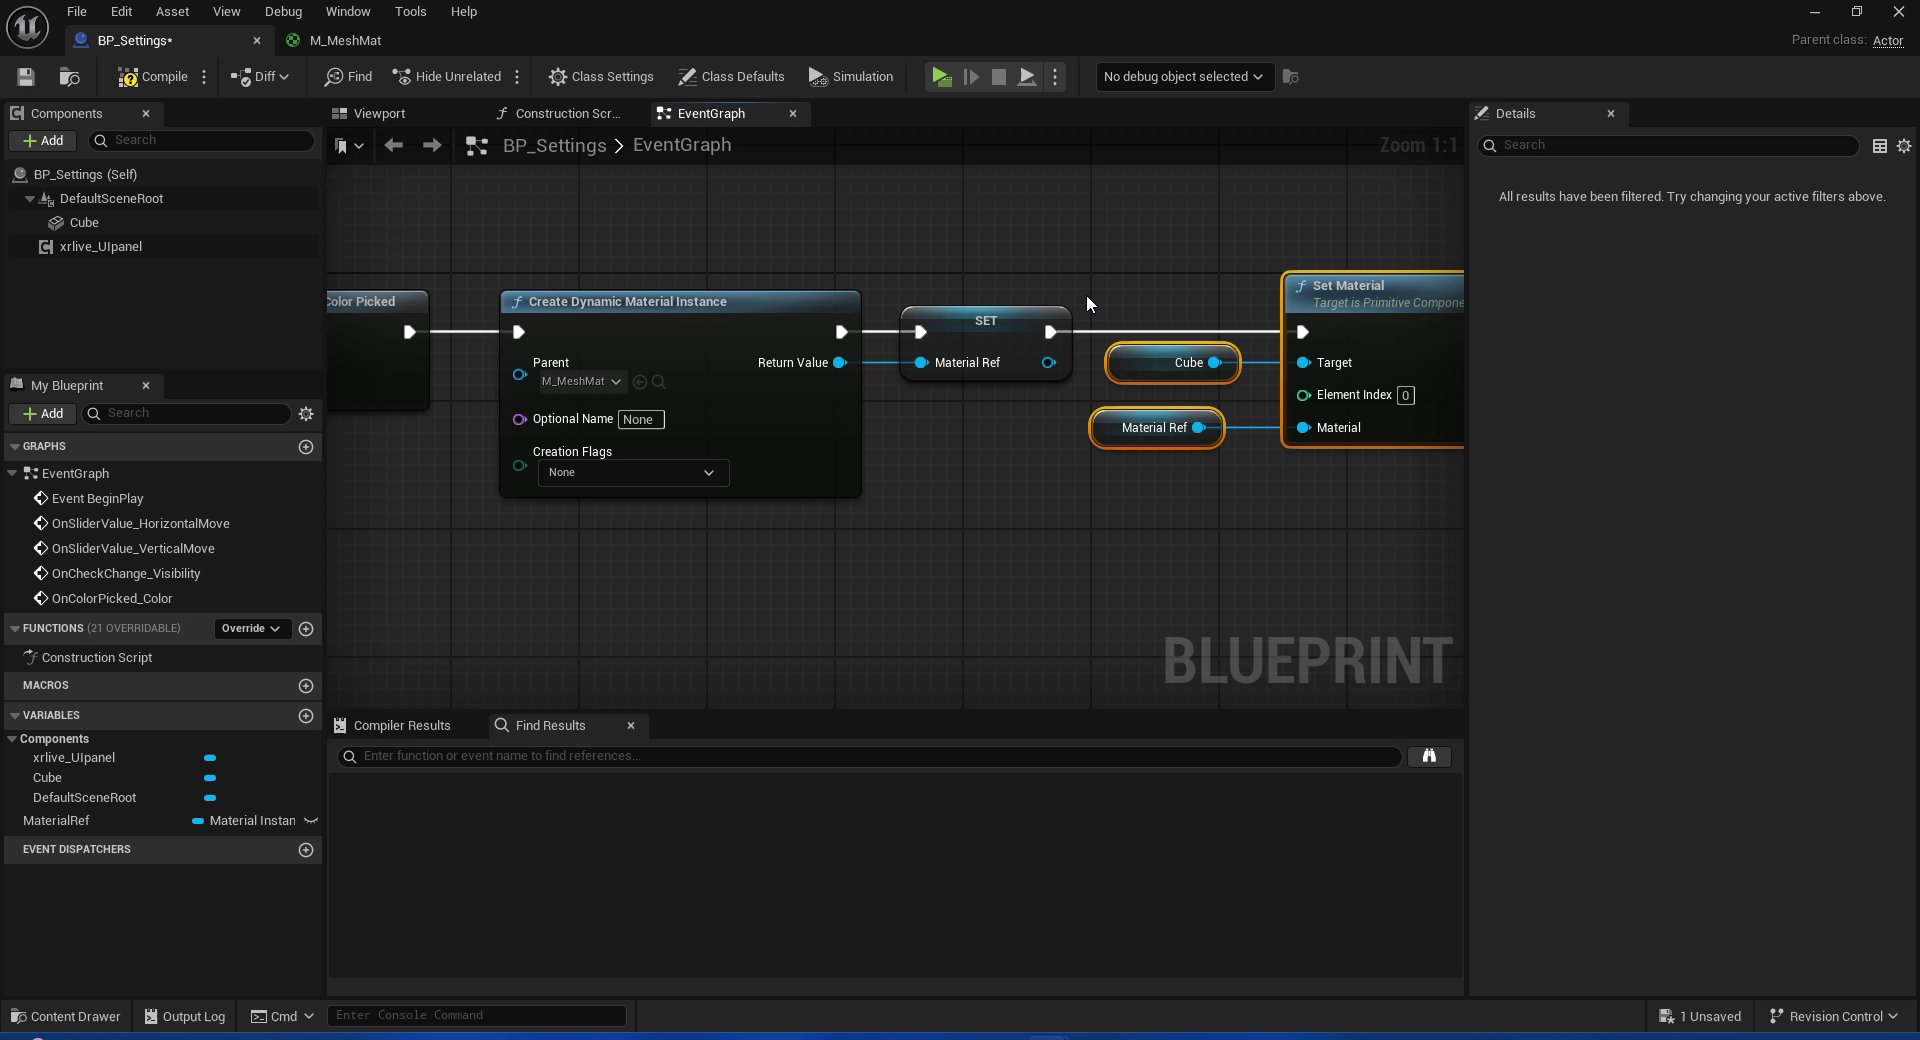Open the Tools menu

coord(410,12)
